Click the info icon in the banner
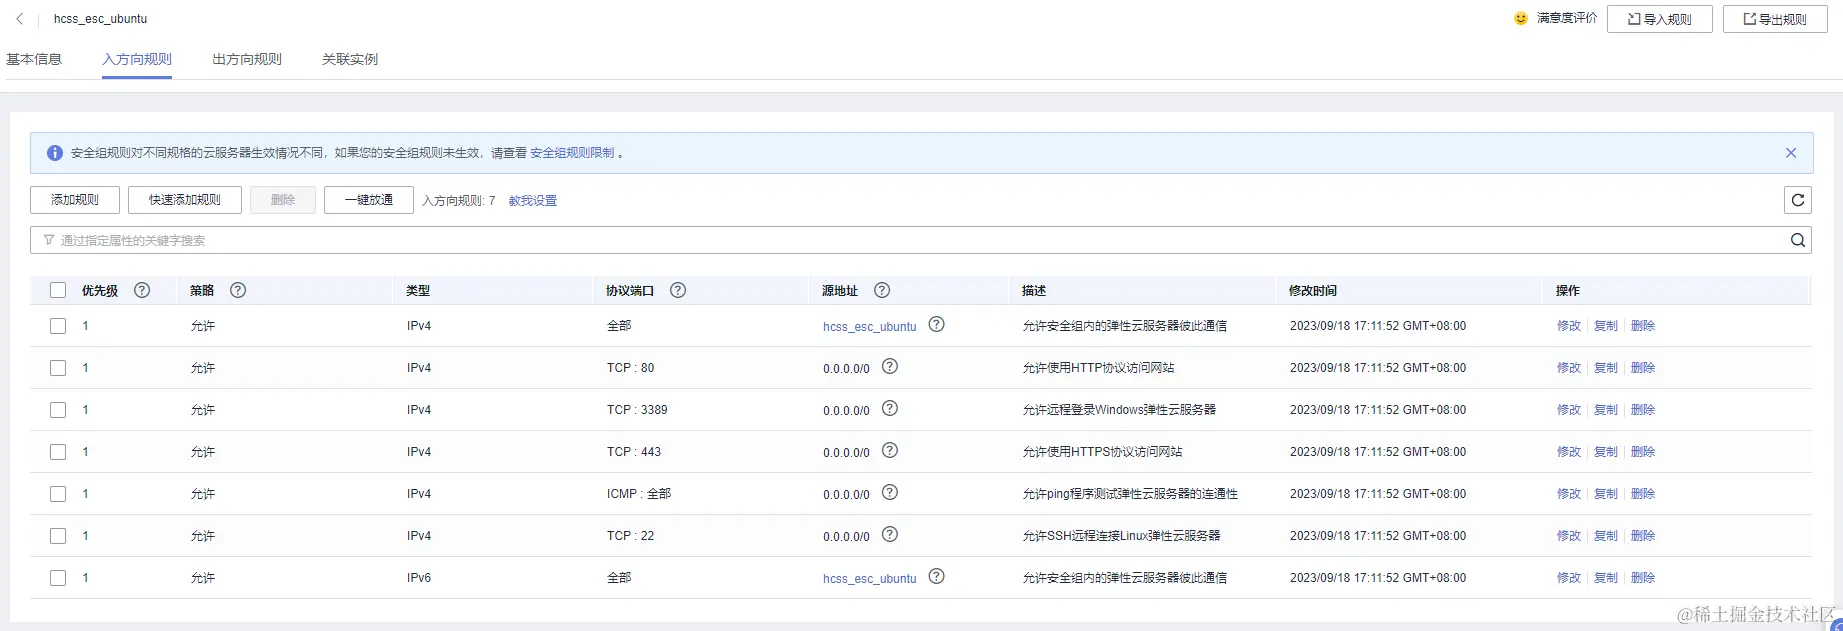Screen dimensions: 1843x631 (55, 153)
